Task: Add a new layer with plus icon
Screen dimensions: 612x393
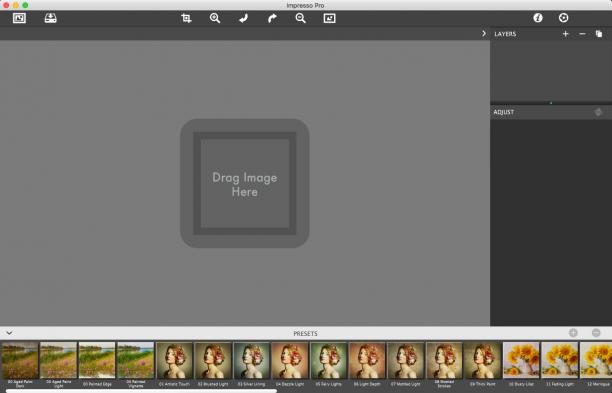Action: click(565, 34)
